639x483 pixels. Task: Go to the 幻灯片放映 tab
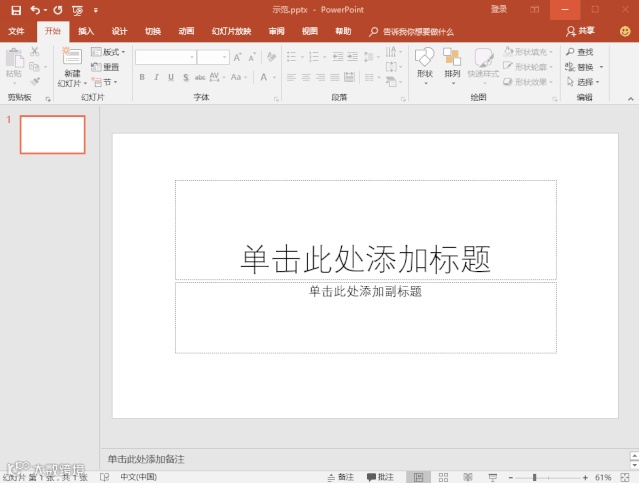(231, 31)
